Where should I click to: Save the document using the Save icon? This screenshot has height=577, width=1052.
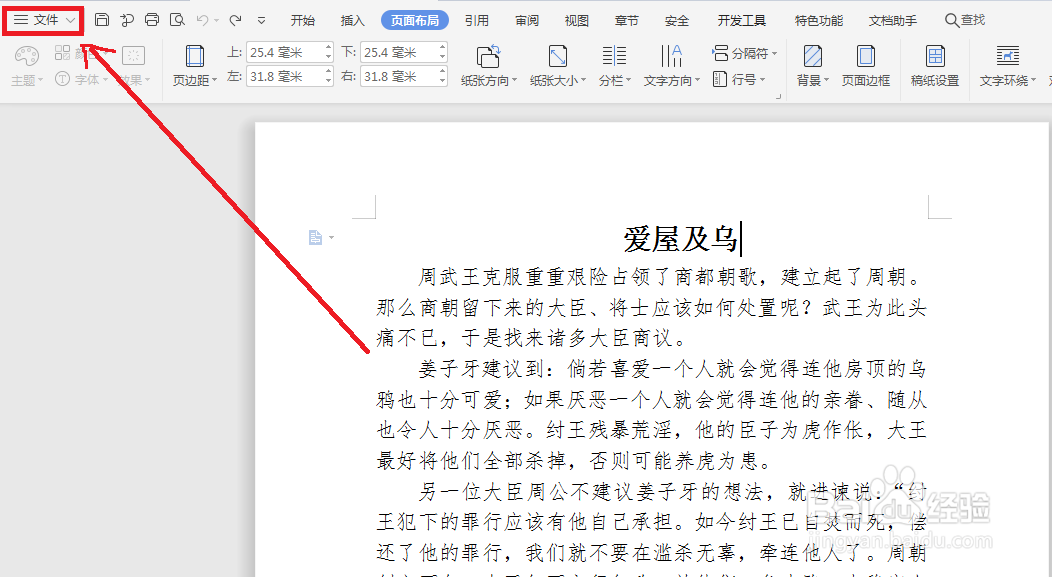tap(103, 18)
